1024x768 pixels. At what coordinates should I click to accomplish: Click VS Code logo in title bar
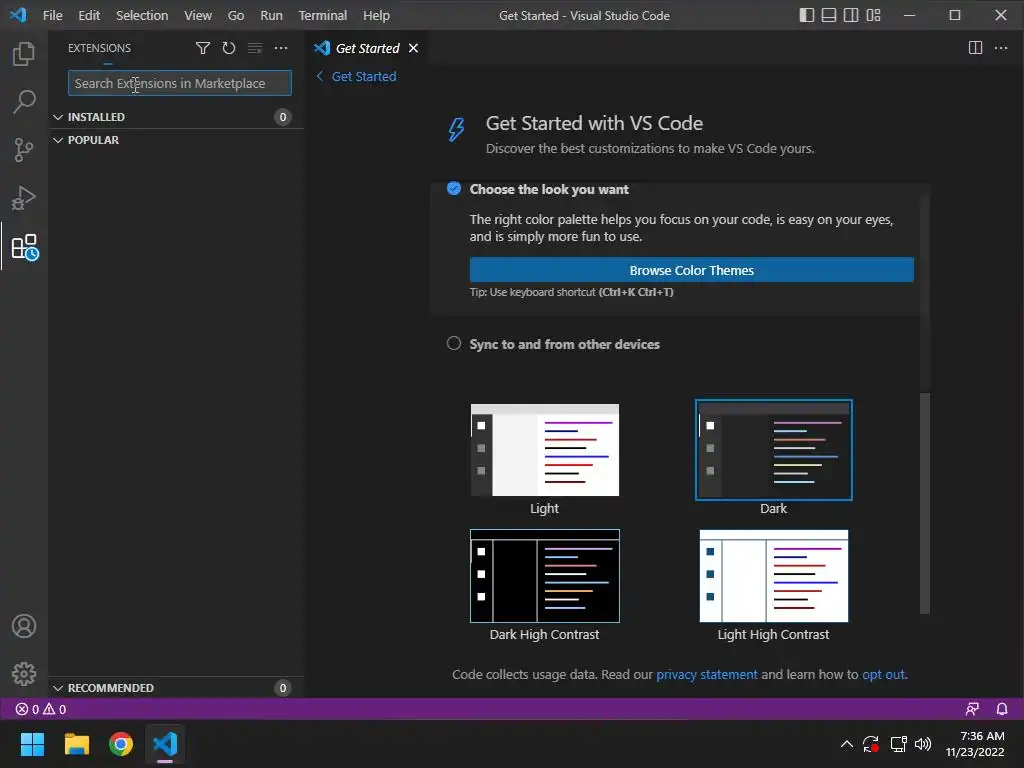(18, 15)
